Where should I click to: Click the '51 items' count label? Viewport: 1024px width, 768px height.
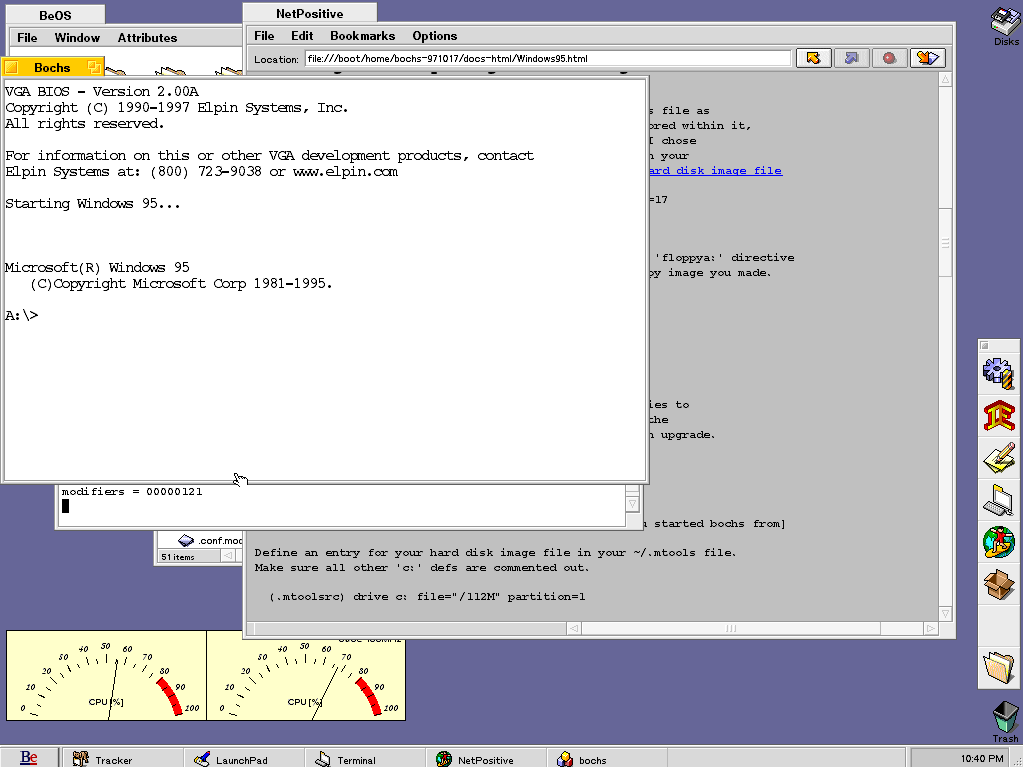(178, 557)
